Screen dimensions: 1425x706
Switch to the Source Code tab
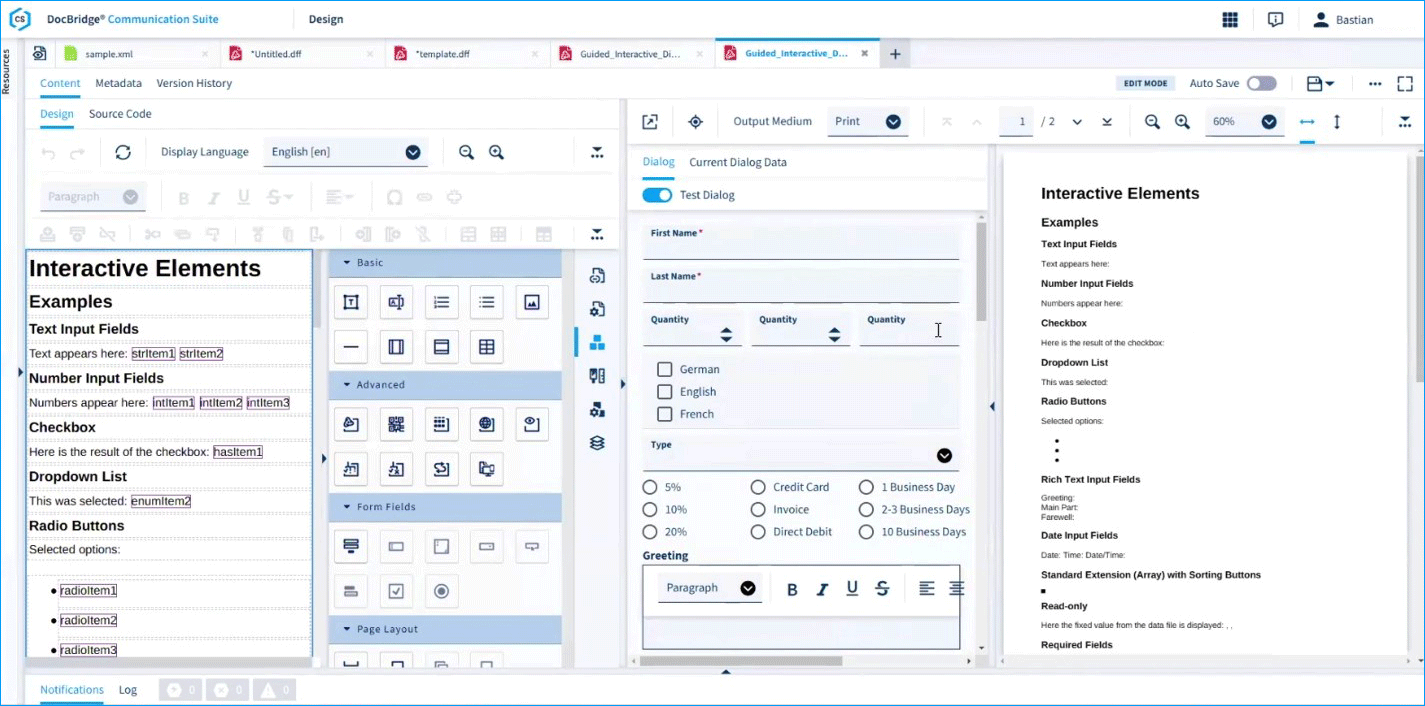pos(120,114)
